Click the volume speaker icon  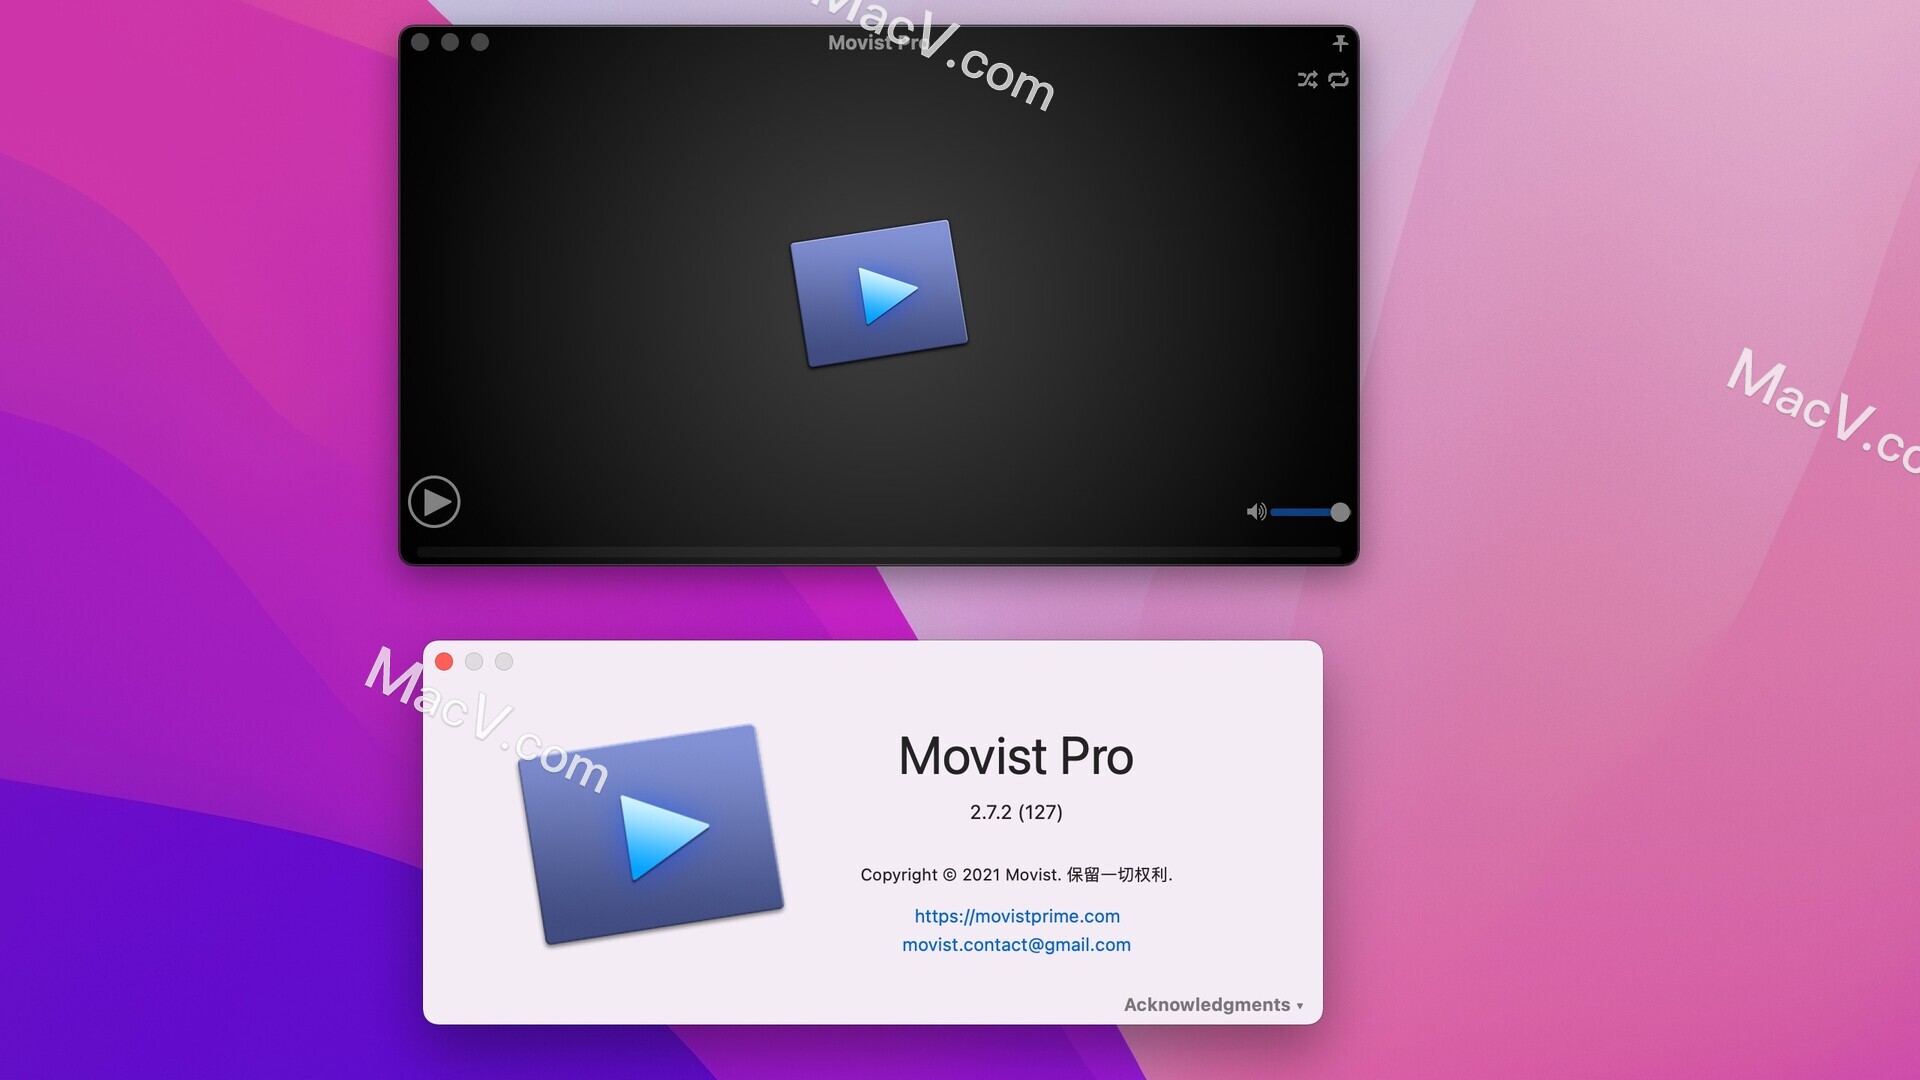[1255, 510]
